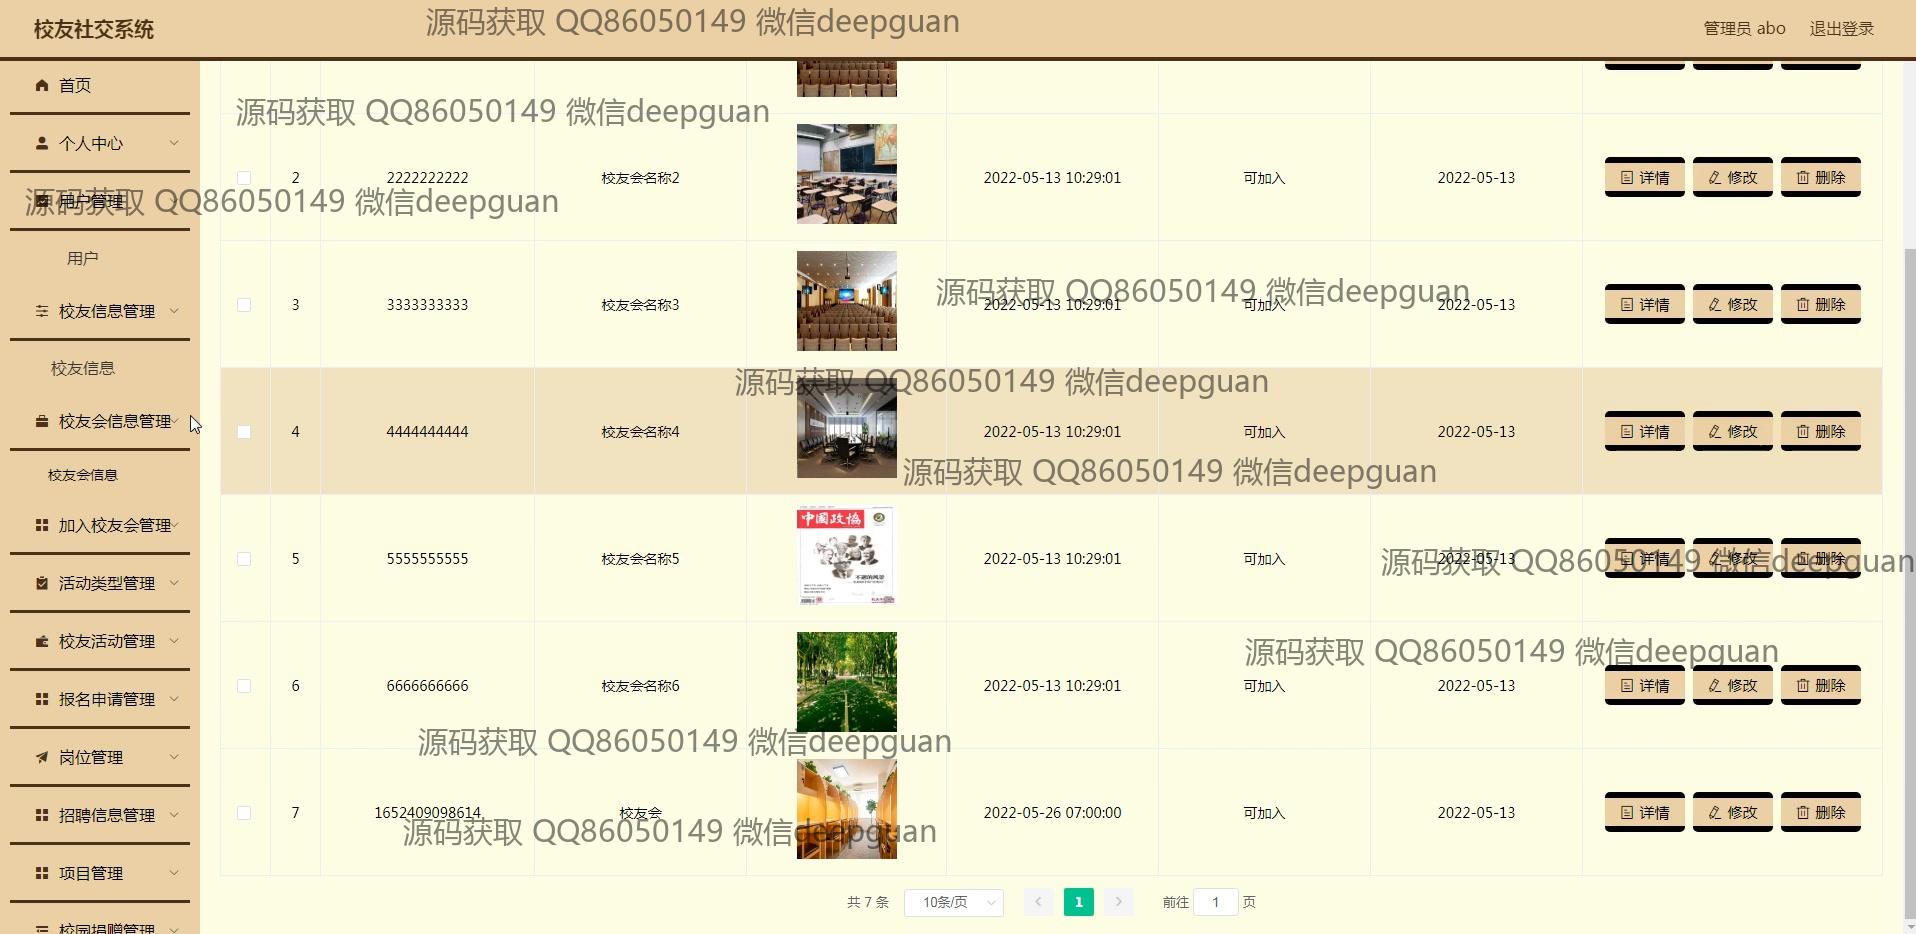
Task: Click 修改 for 校友会名称6
Action: [1733, 686]
